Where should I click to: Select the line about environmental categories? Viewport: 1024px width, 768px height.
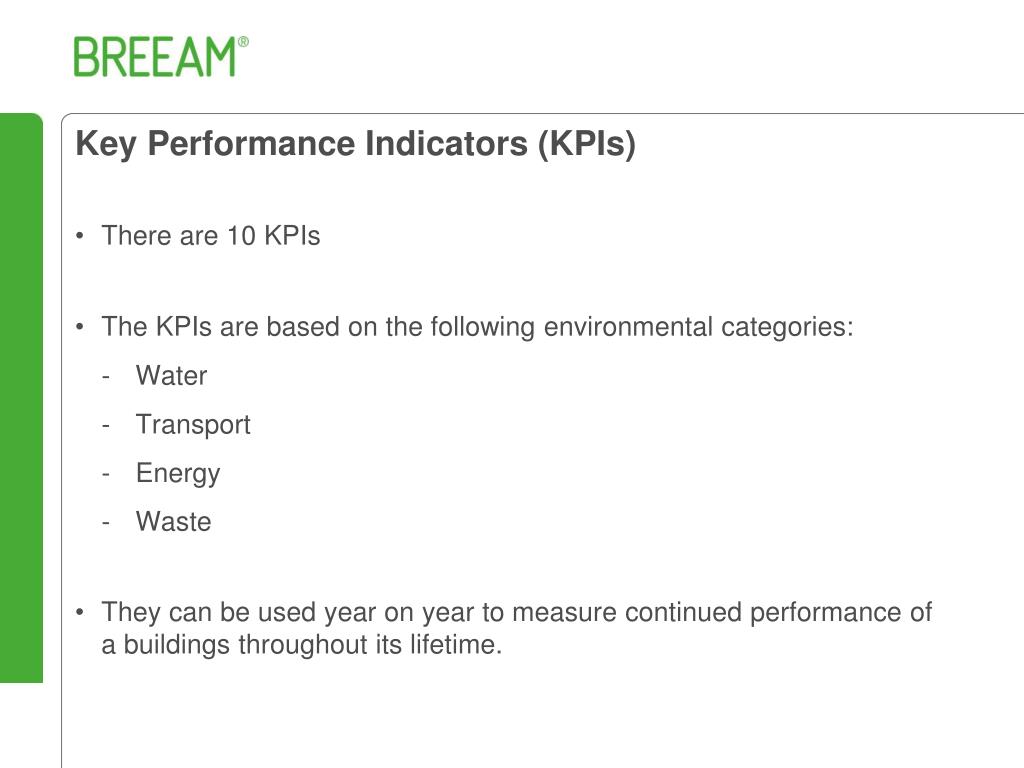pyautogui.click(x=477, y=327)
